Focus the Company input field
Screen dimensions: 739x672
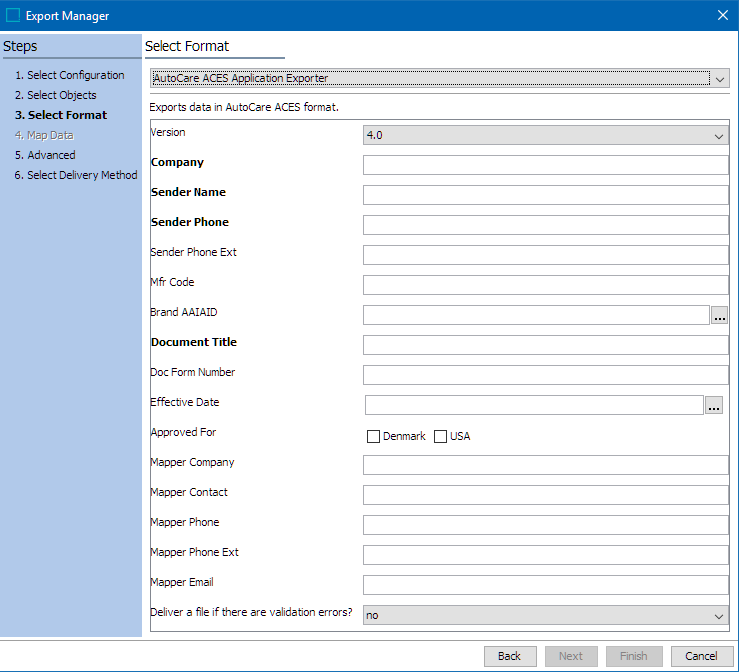point(546,165)
